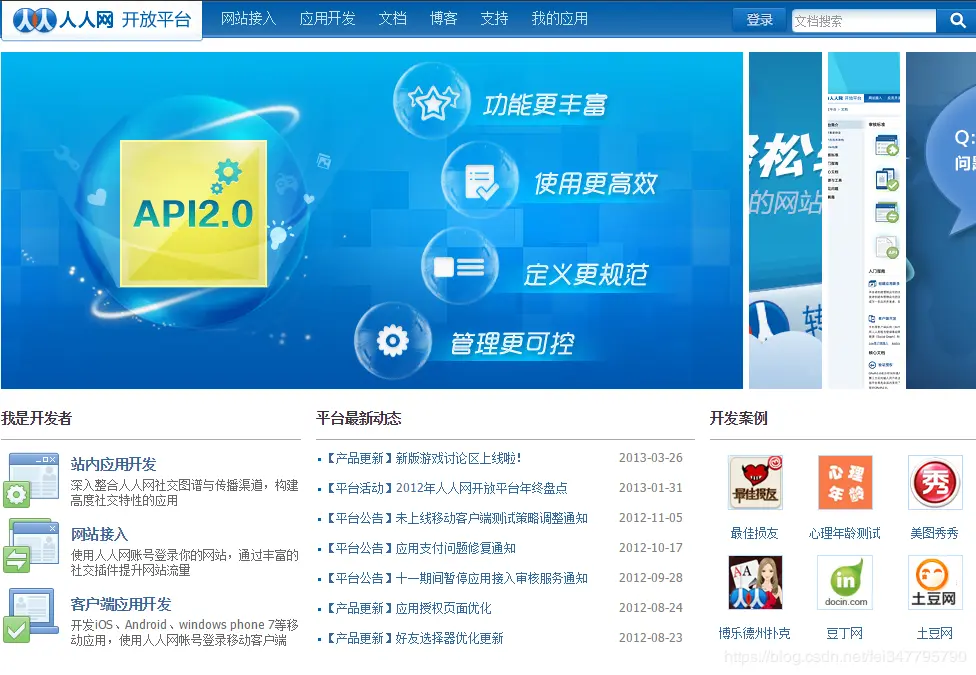
Task: Click the 客户端应用开发 laptop-with-check icon
Action: pos(31,615)
